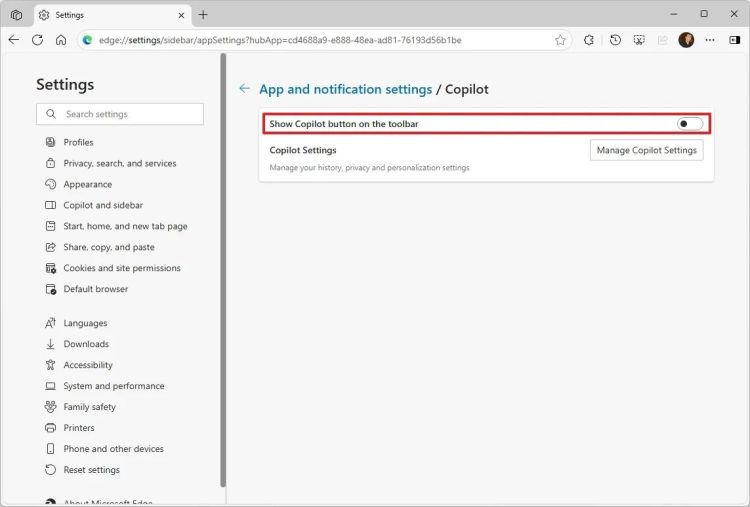
Task: Open the Extensions puzzle icon in the toolbar
Action: coord(589,40)
